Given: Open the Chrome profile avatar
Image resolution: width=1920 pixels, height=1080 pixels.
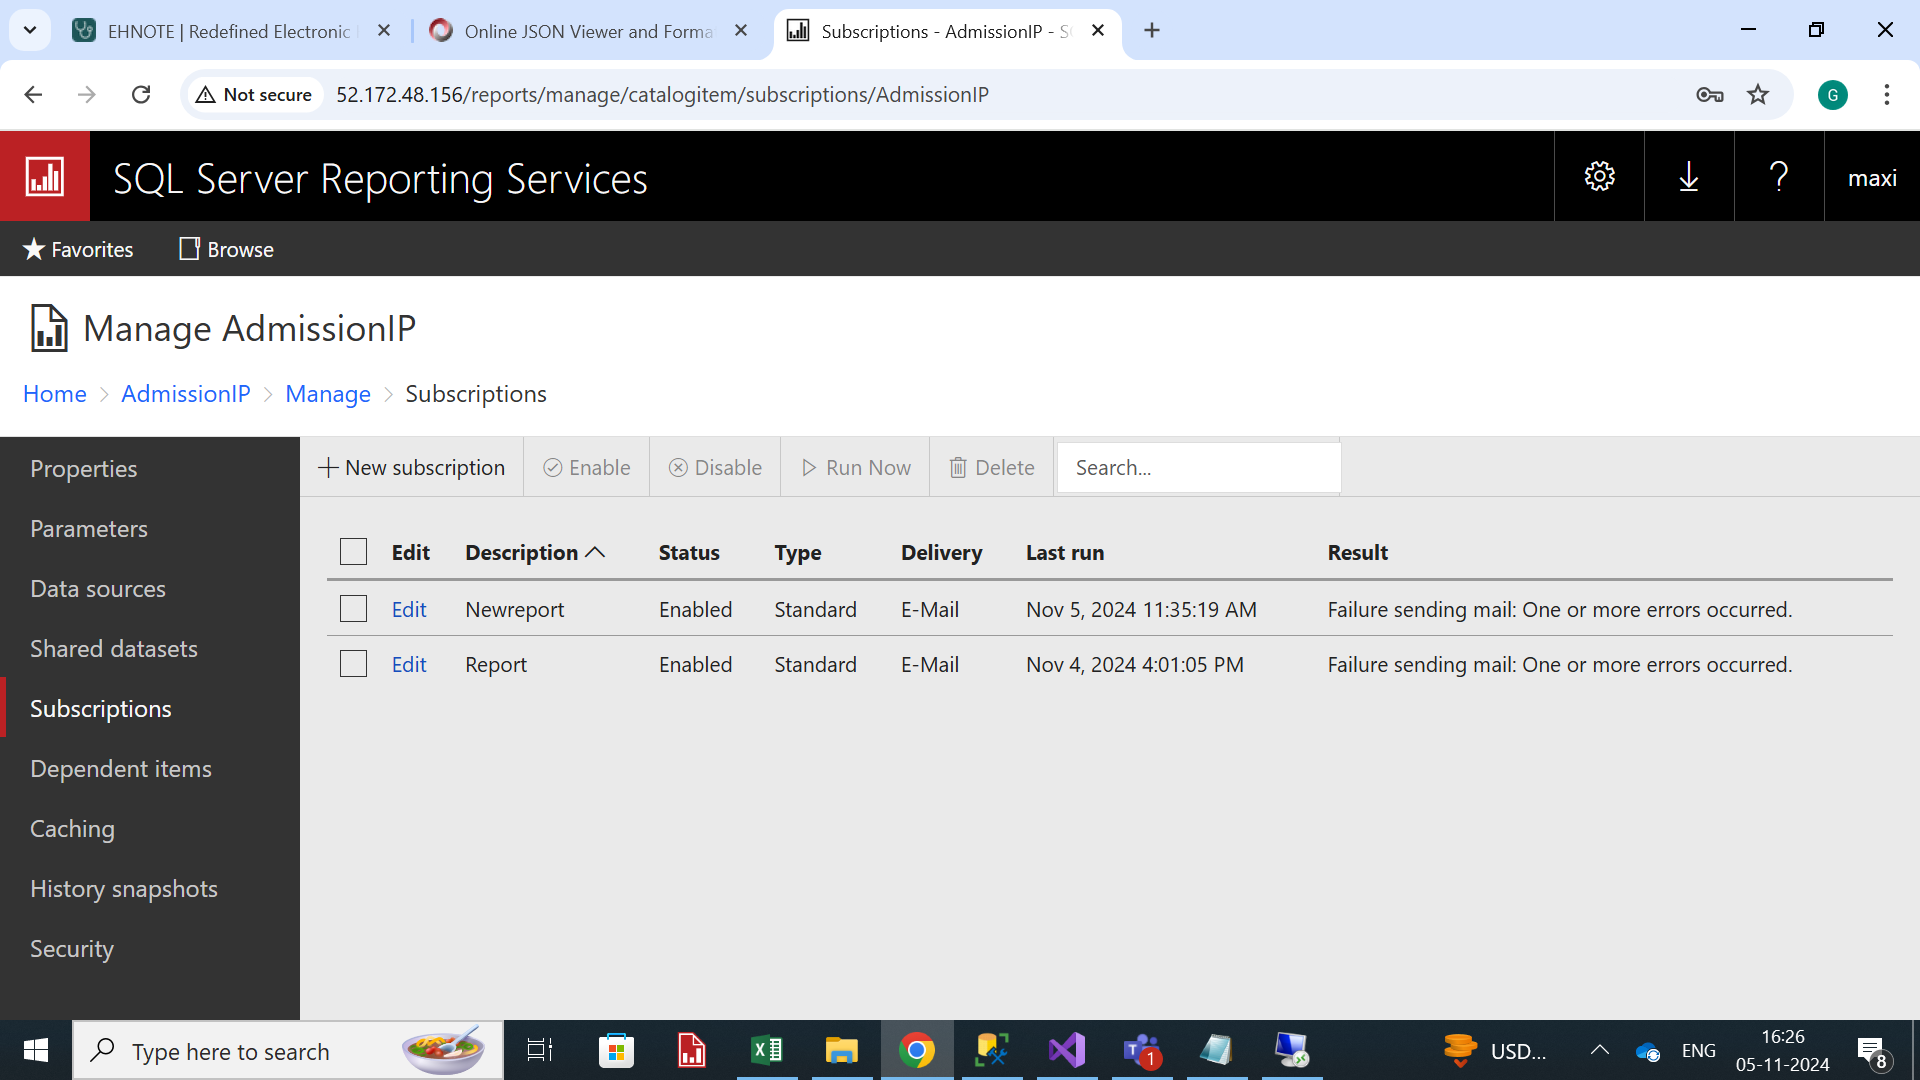Looking at the screenshot, I should click(x=1833, y=94).
